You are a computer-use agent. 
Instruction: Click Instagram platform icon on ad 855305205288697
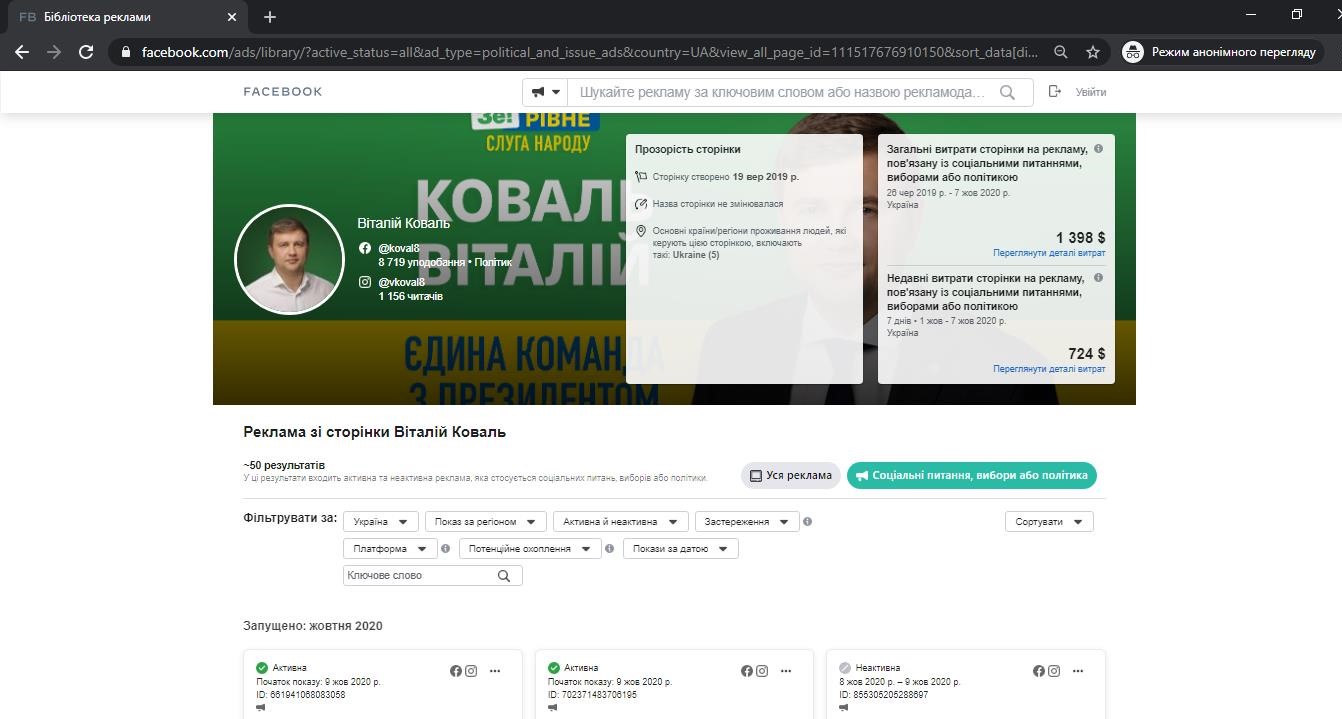coord(1054,671)
